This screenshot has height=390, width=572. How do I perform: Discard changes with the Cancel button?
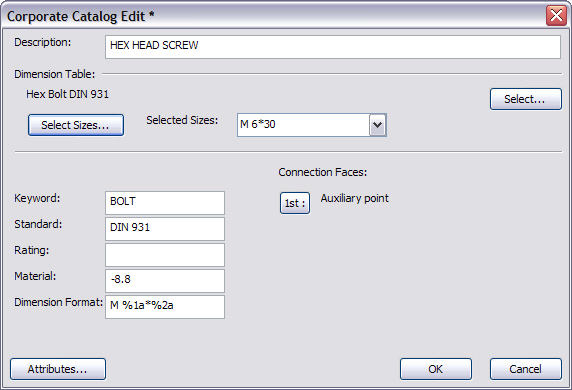[x=526, y=369]
